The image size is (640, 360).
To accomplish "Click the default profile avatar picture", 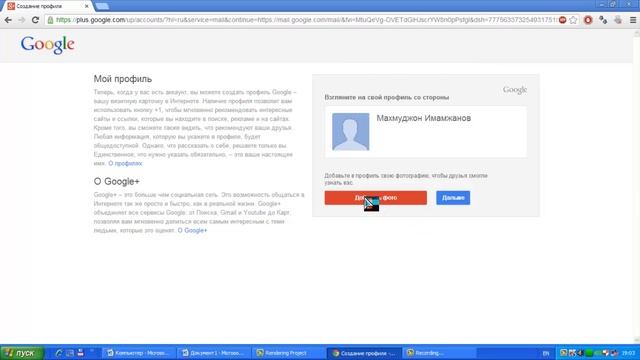I will tap(351, 132).
